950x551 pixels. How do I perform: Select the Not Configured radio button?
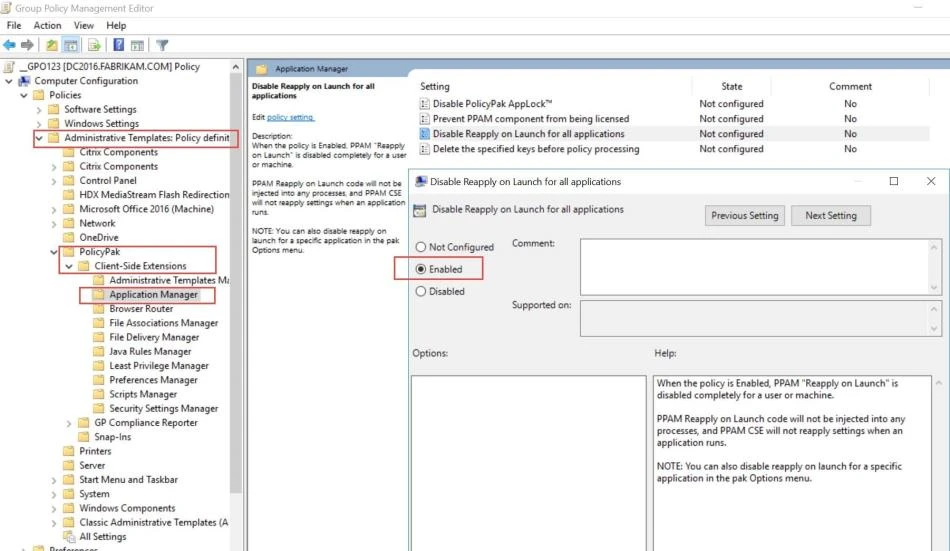point(421,247)
